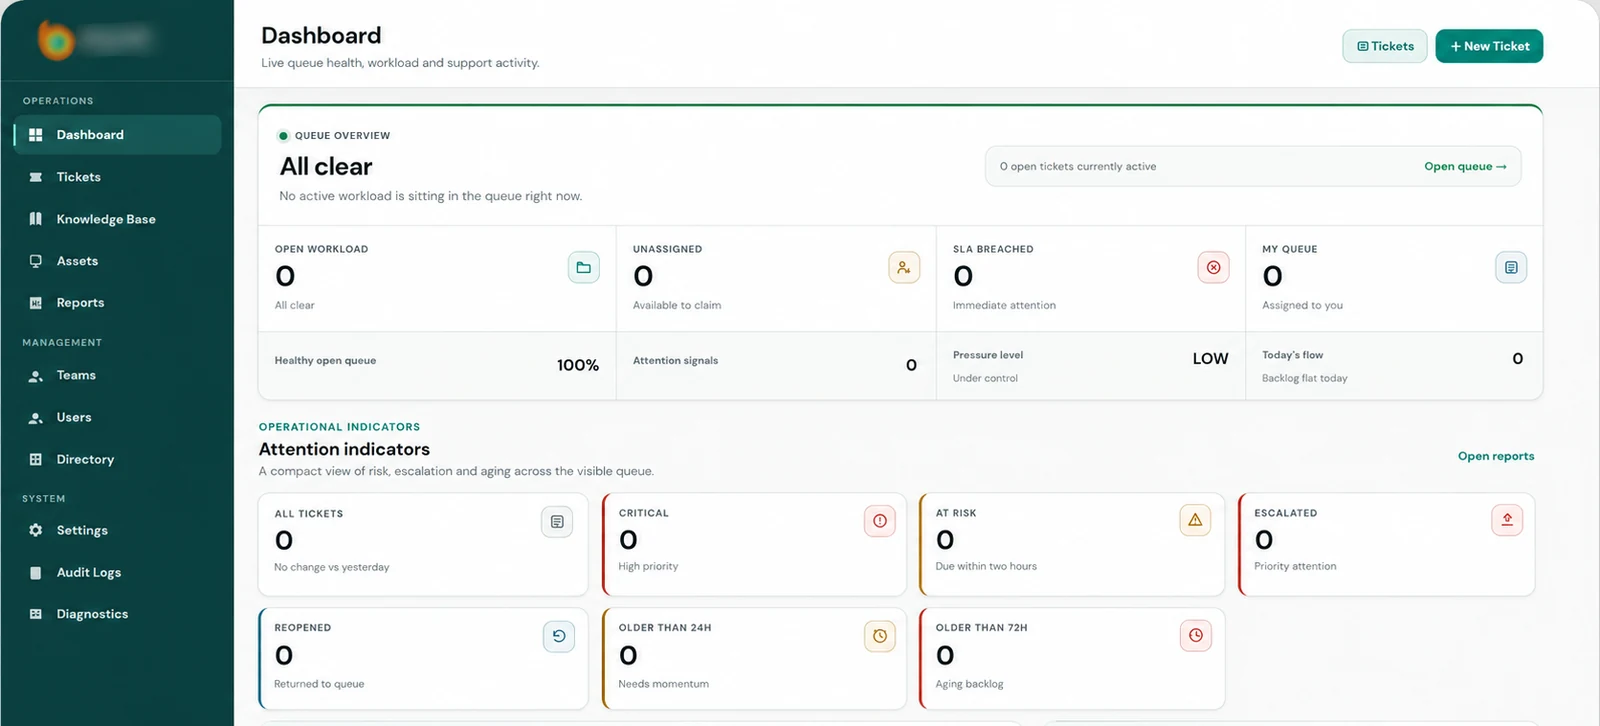The width and height of the screenshot is (1600, 726).
Task: Click the Diagnostics sidebar icon
Action: (36, 614)
